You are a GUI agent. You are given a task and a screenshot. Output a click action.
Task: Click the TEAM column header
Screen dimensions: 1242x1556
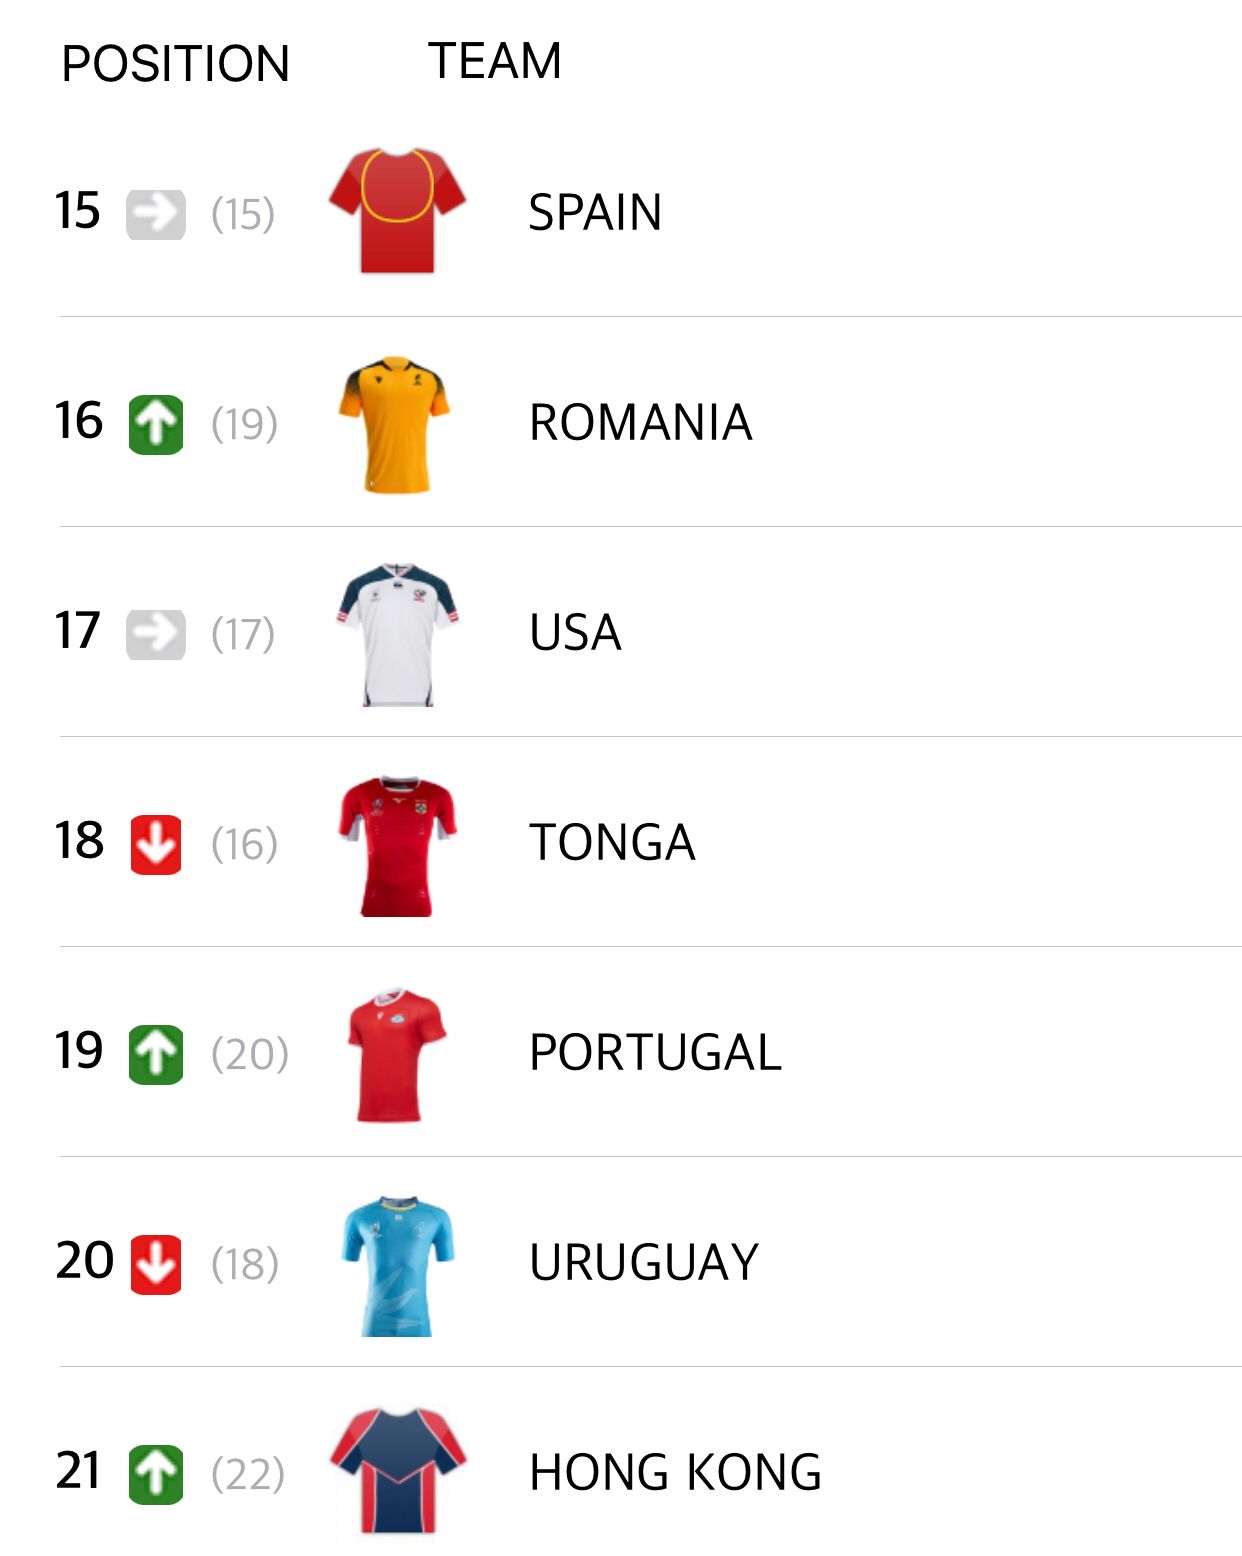tap(494, 61)
